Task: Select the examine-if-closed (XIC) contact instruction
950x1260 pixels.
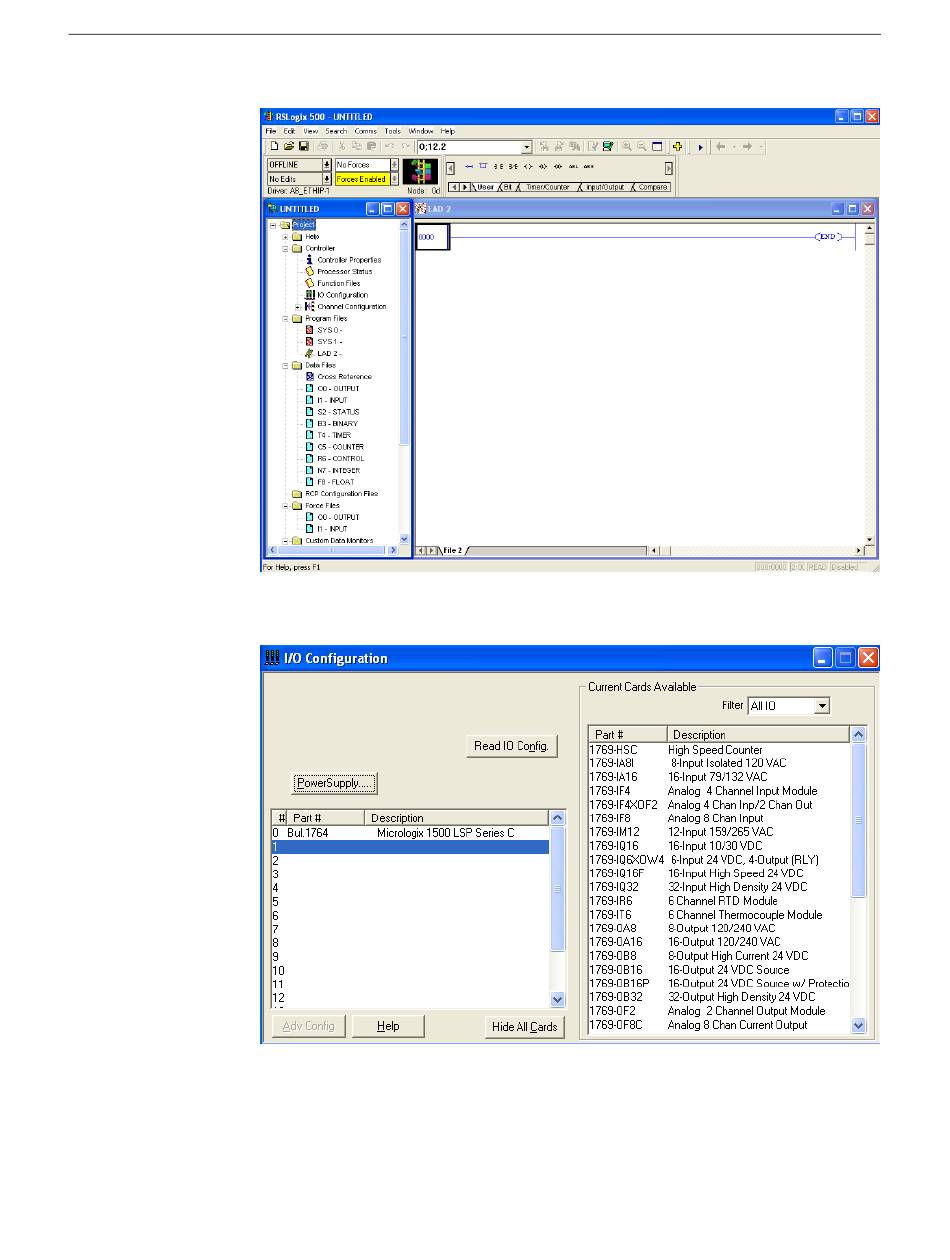Action: click(499, 166)
